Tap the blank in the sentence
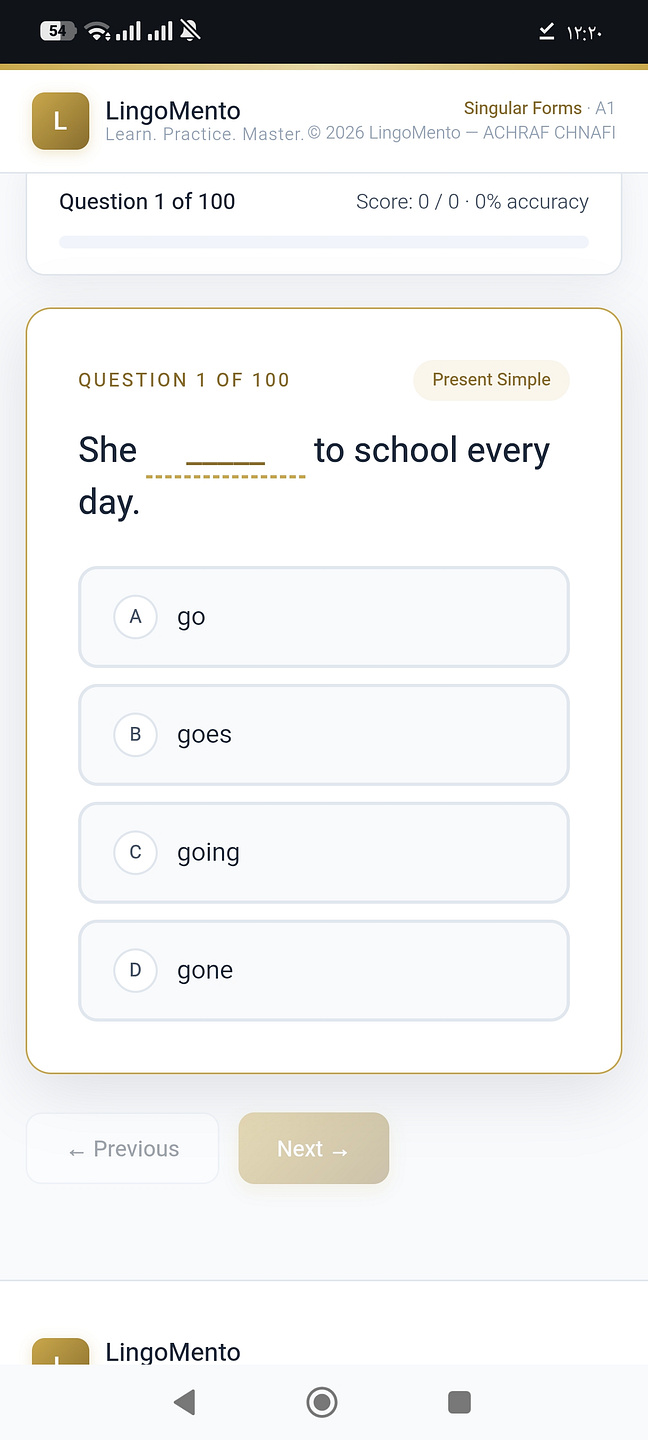The height and width of the screenshot is (1440, 648). click(226, 453)
